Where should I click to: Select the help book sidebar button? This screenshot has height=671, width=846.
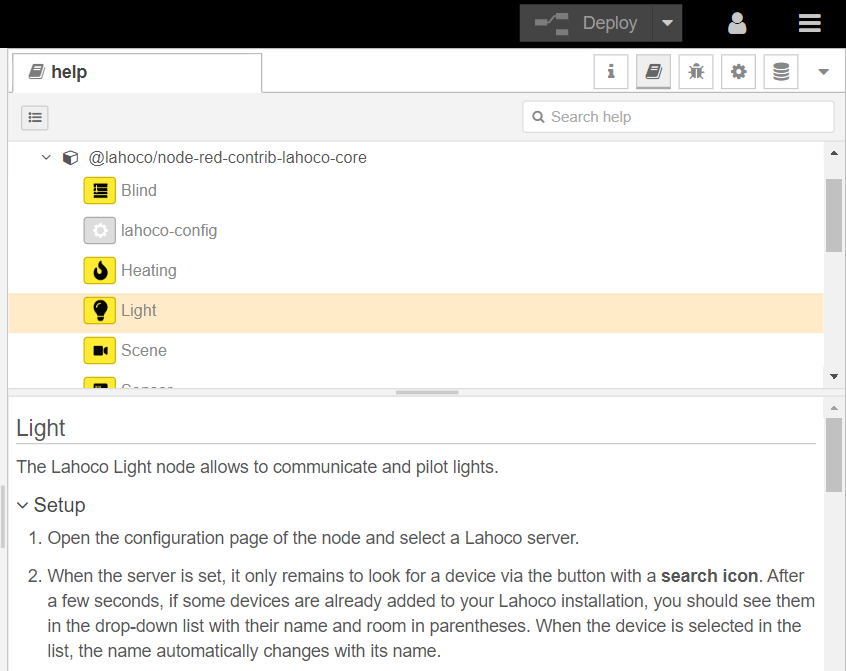[x=653, y=72]
